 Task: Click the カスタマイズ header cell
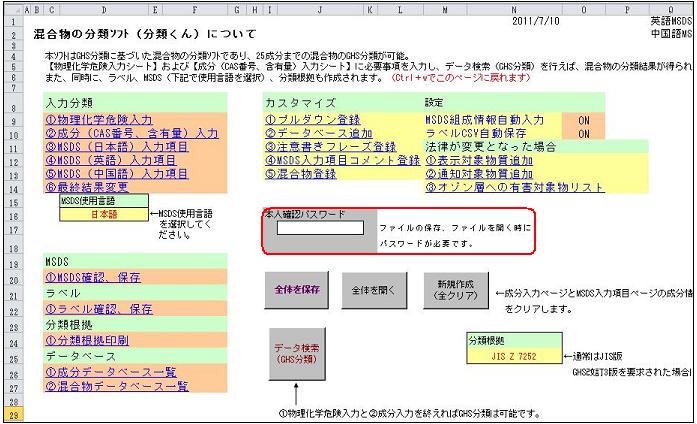(343, 103)
